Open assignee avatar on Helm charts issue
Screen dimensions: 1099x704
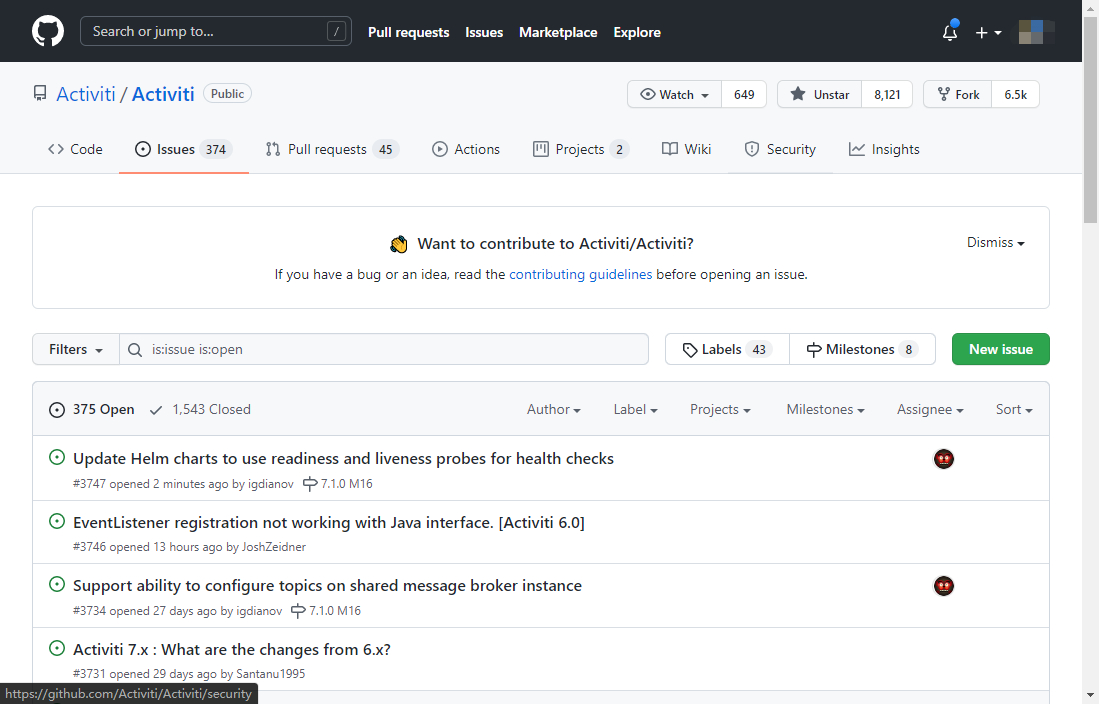click(x=944, y=459)
